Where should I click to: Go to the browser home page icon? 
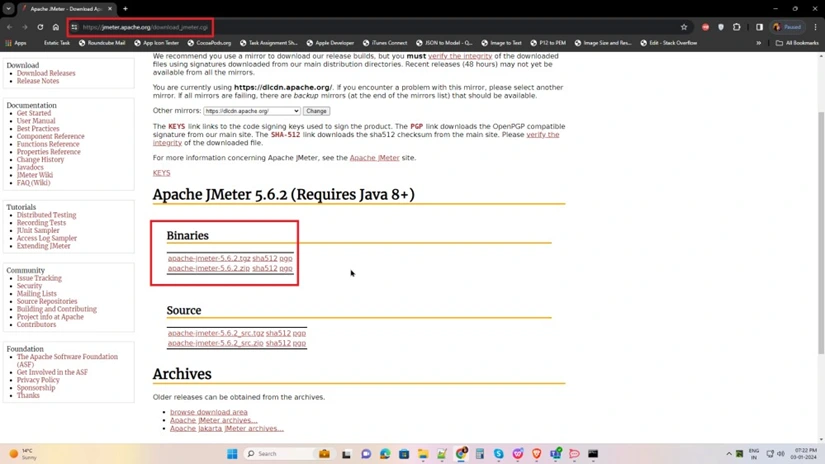56,27
